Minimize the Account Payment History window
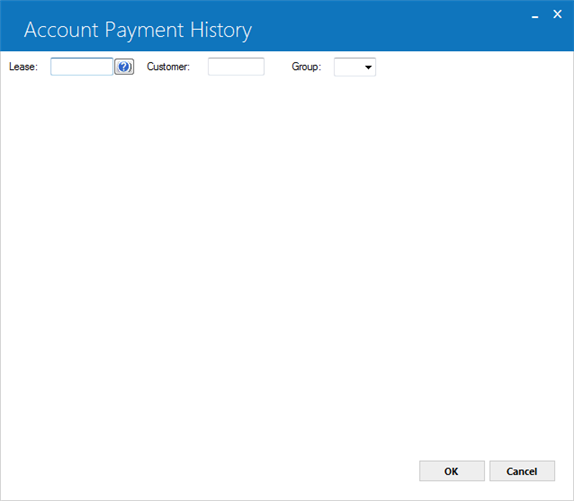 (535, 16)
